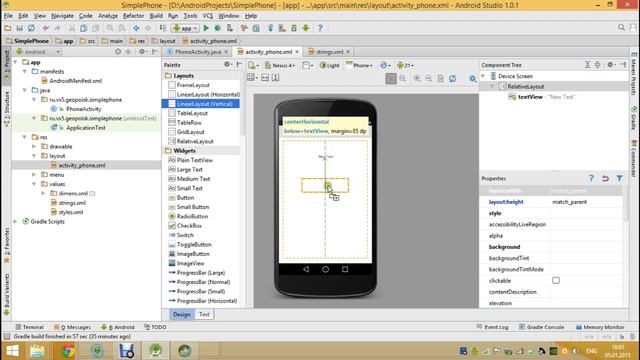Viewport: 640px width, 360px height.
Task: Open the Analyze menu
Action: pos(108,16)
